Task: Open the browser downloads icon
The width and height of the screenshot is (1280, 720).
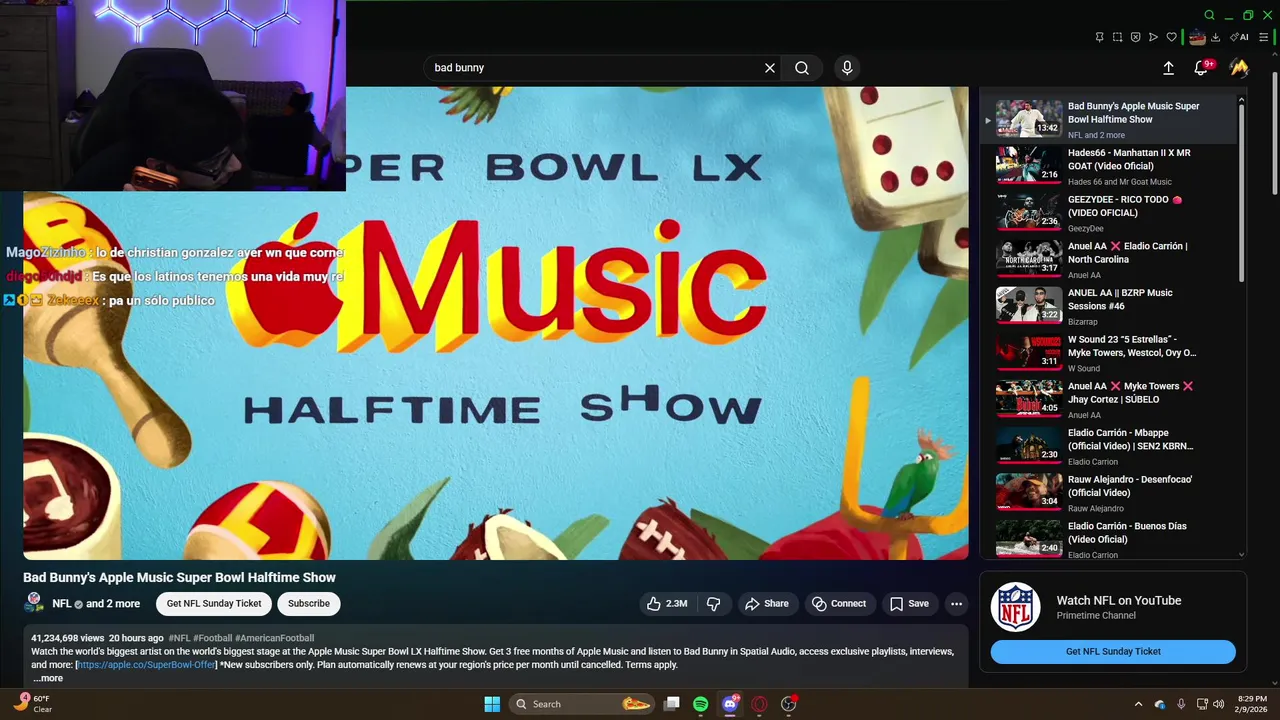Action: coord(1215,37)
